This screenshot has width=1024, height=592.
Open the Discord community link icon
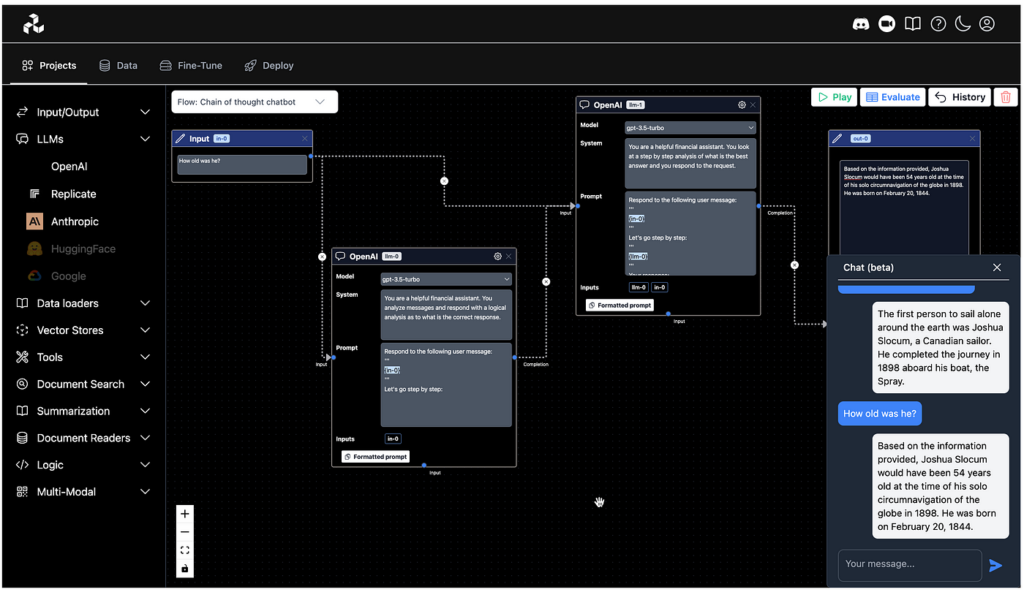860,24
